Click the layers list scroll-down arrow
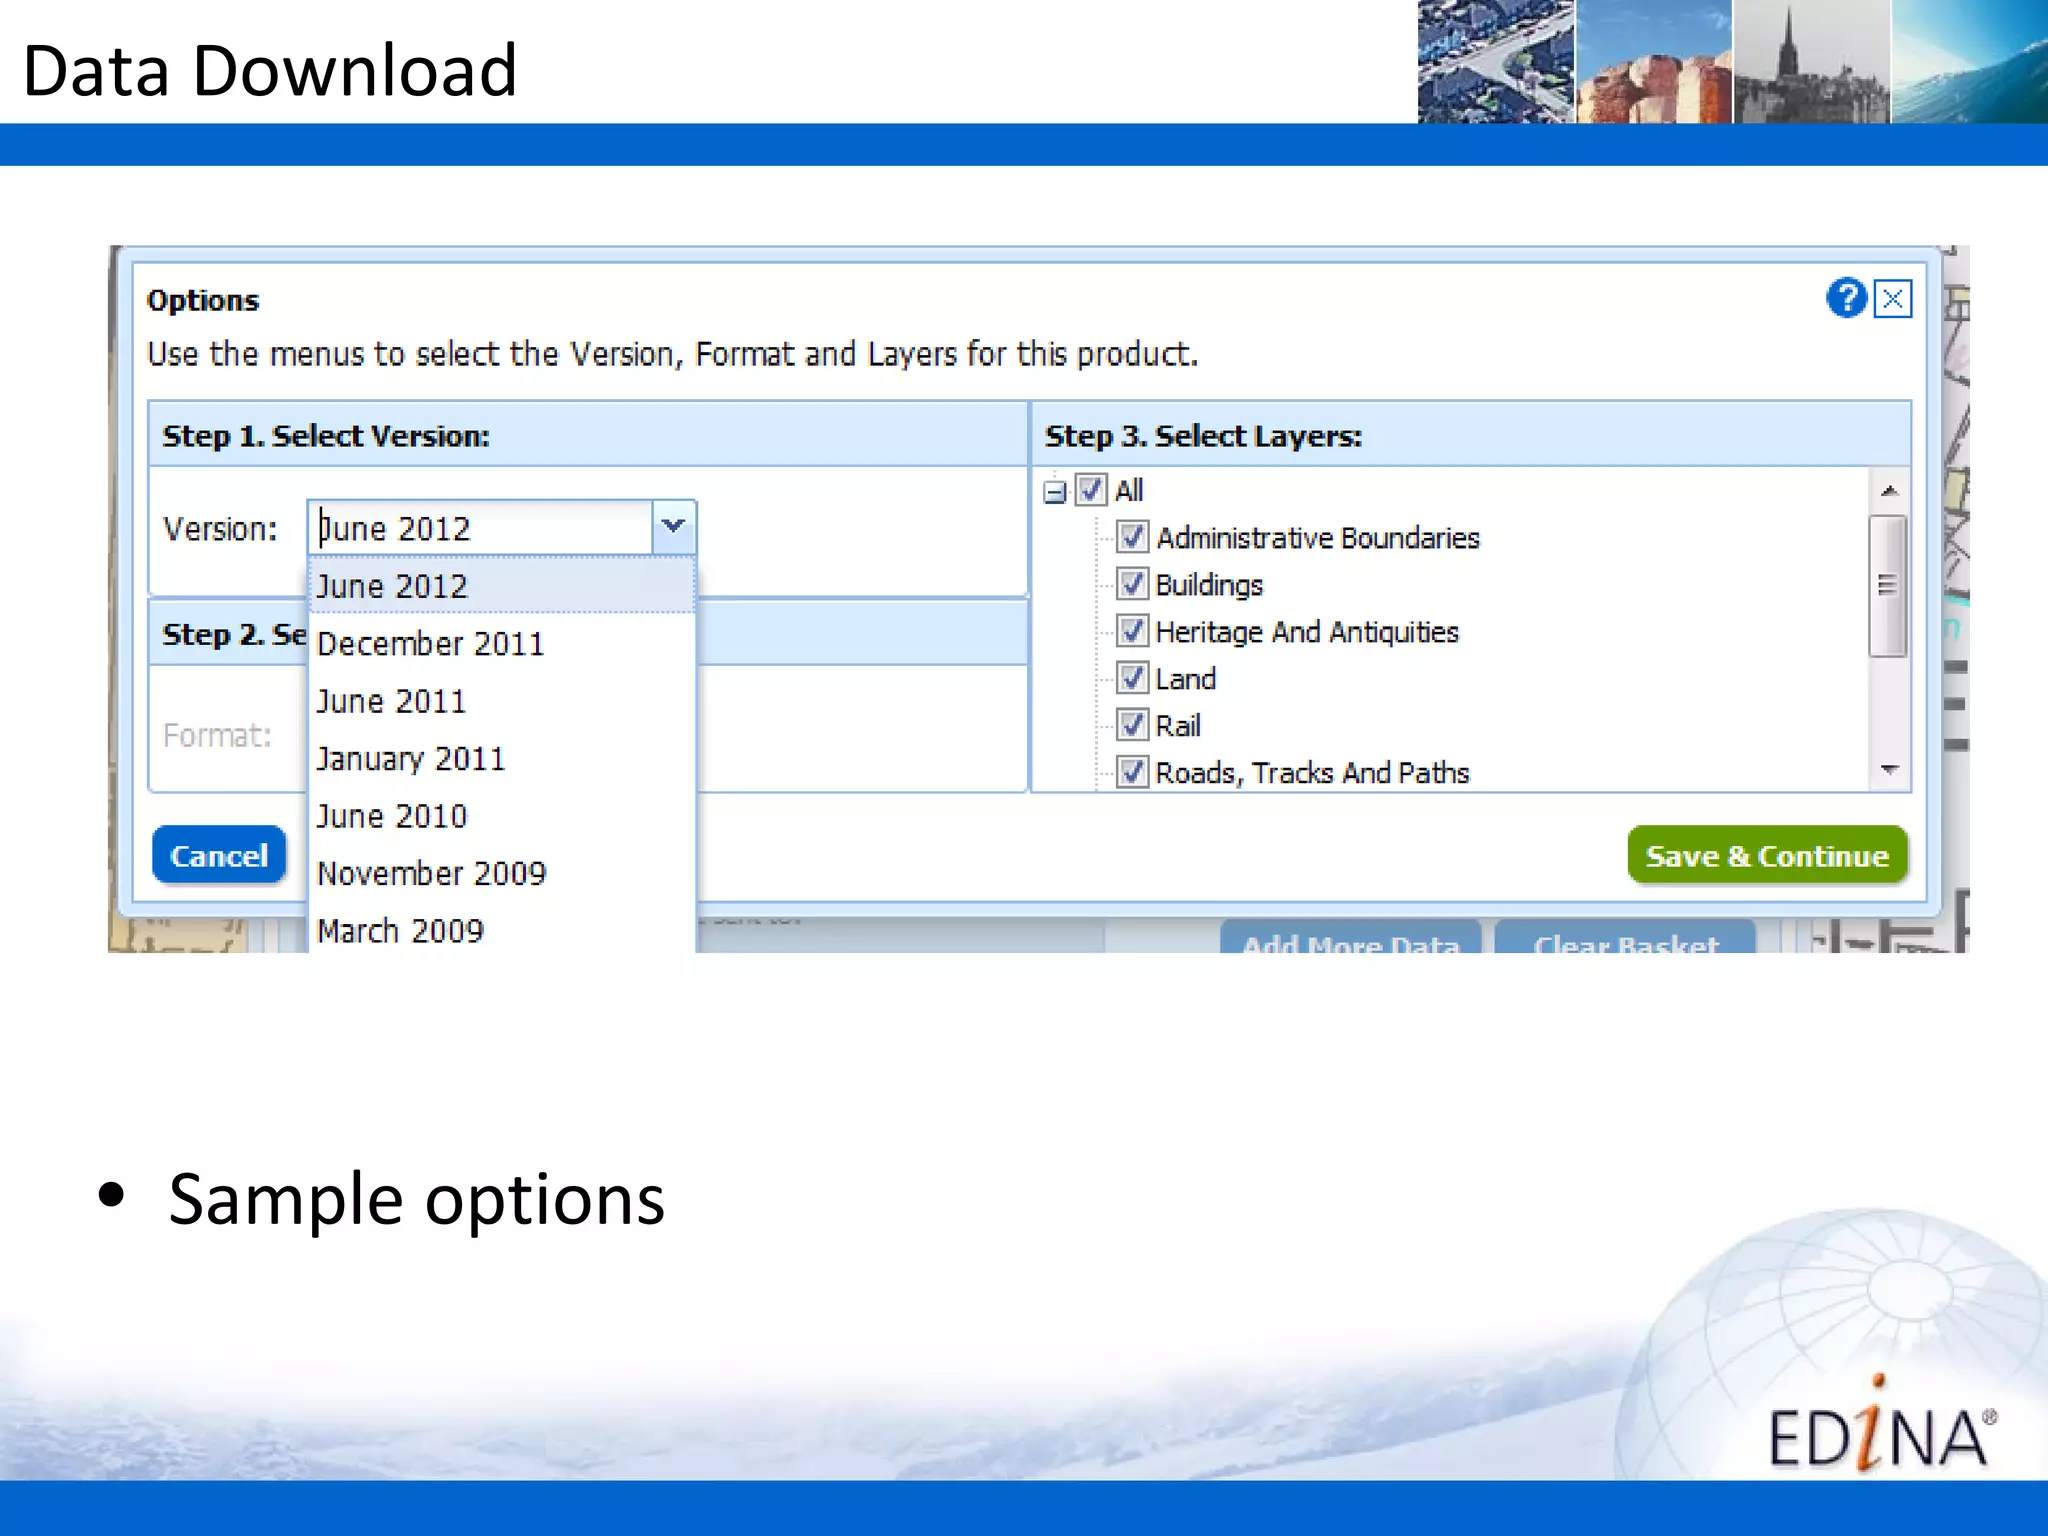The image size is (2048, 1536). tap(1889, 770)
